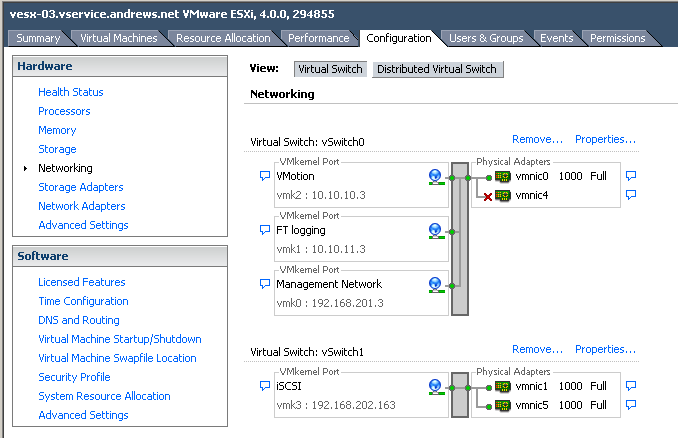Click Properties... for vSwitch0

(605, 139)
